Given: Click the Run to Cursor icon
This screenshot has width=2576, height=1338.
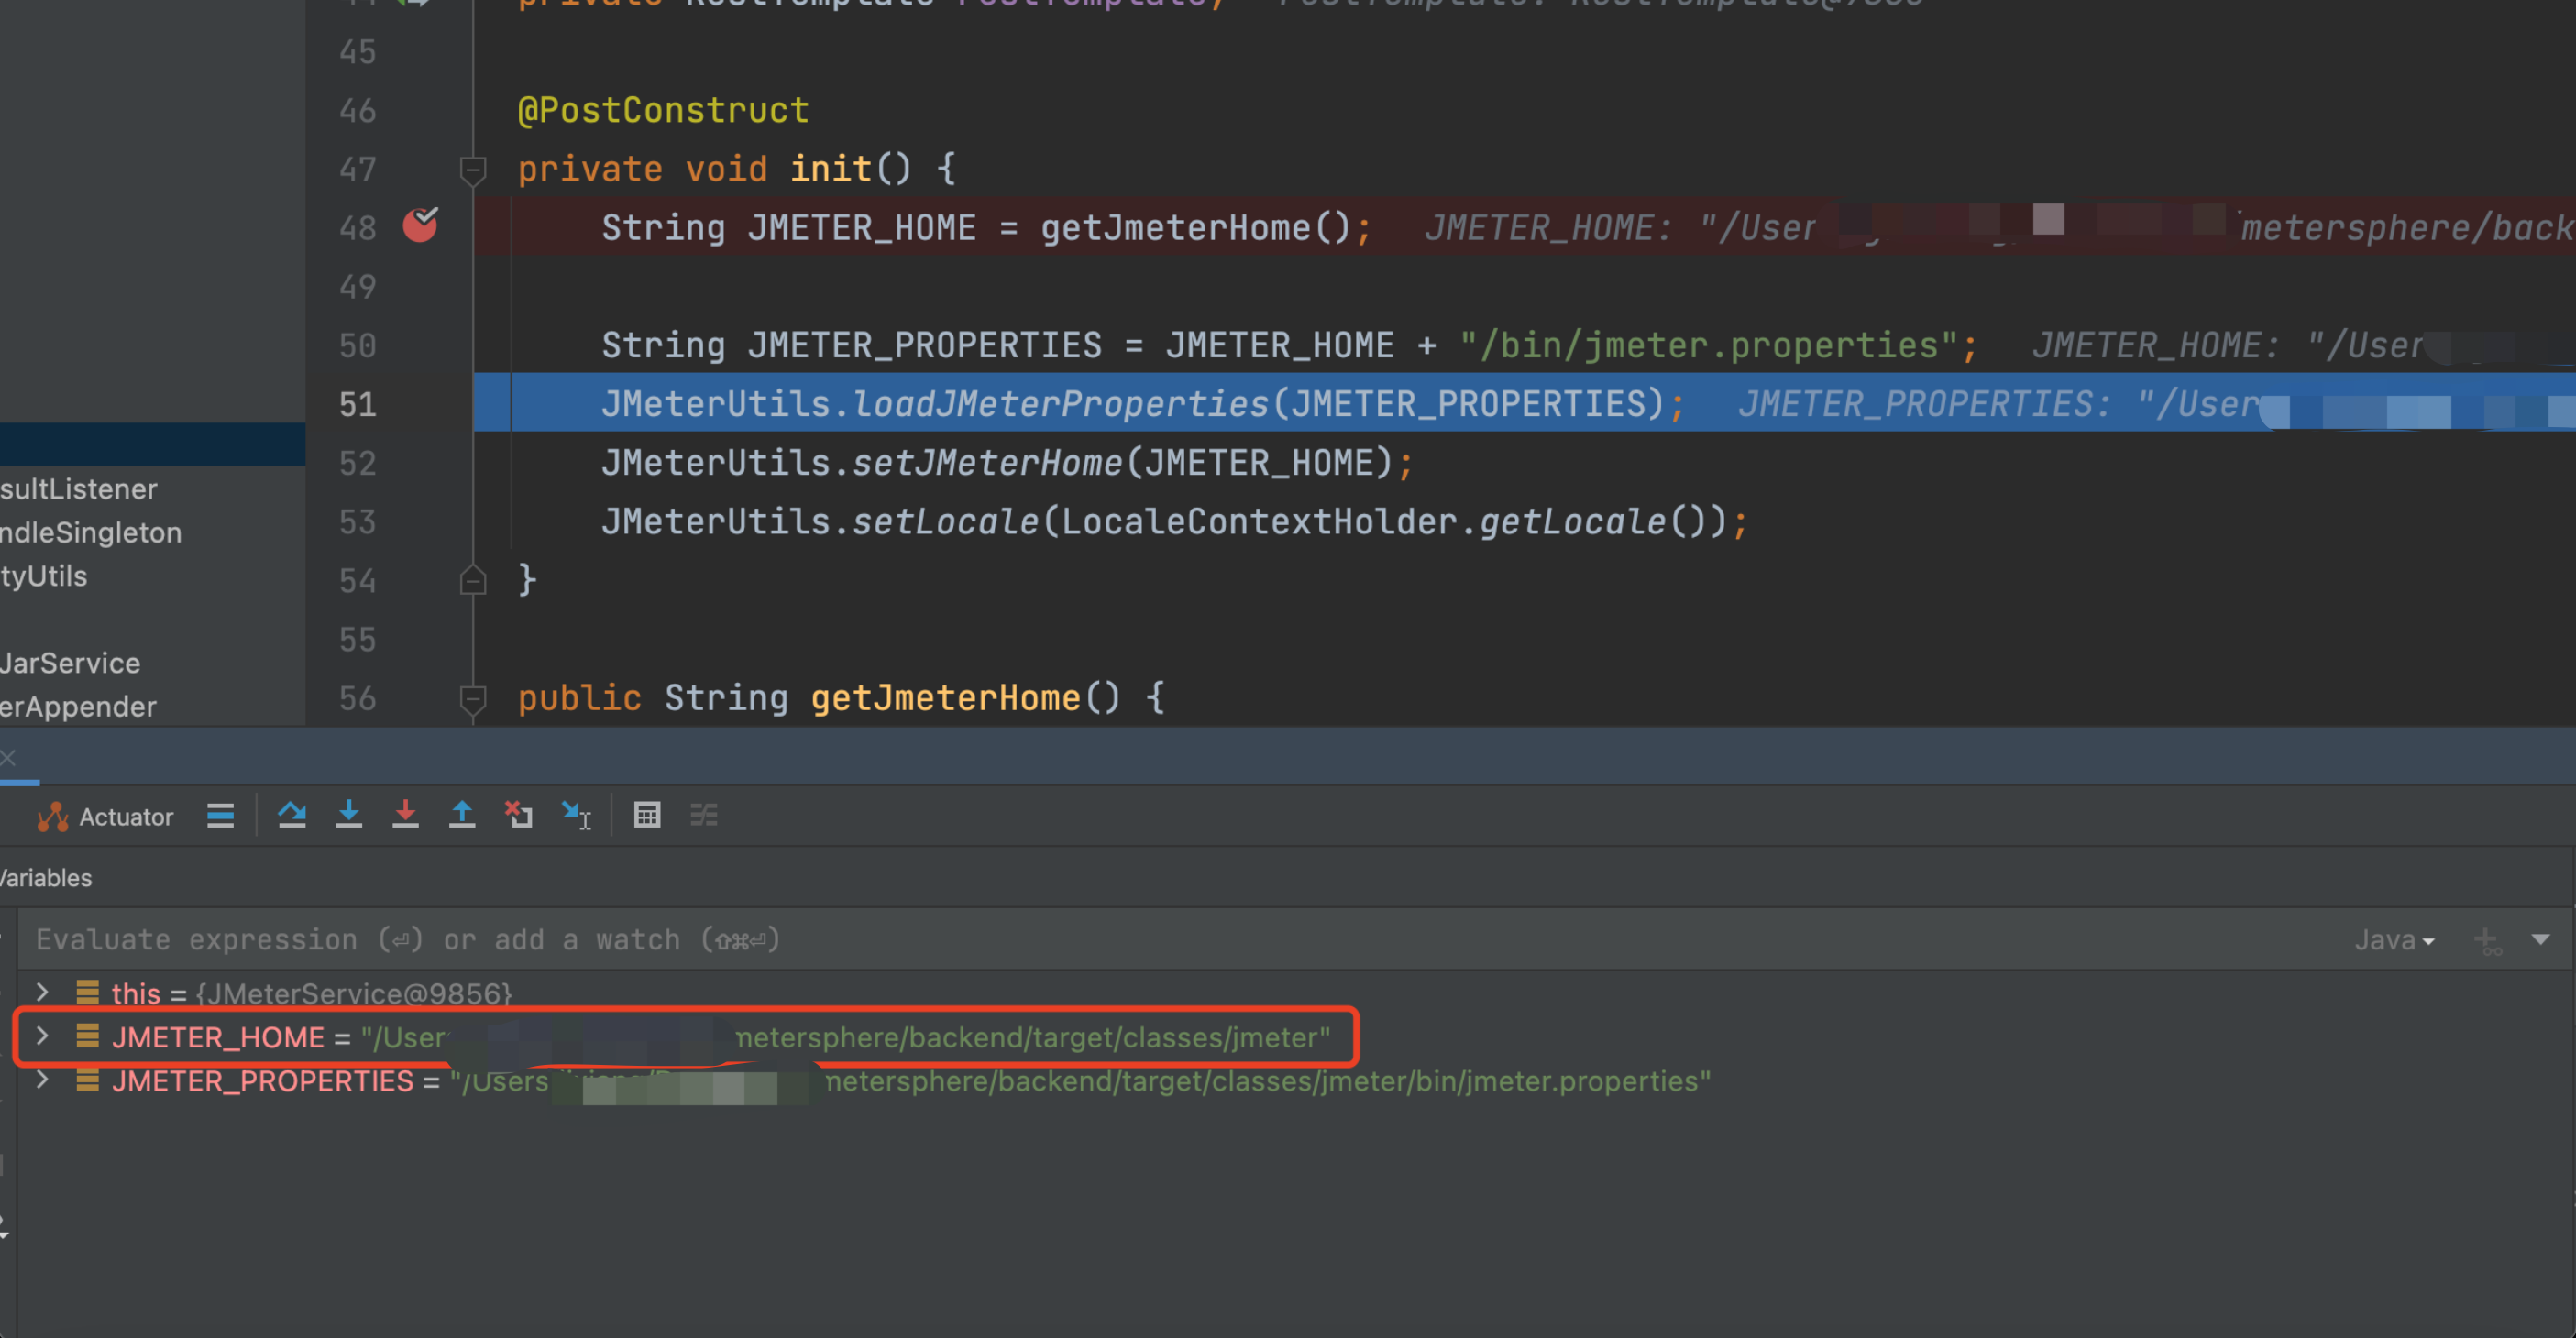Looking at the screenshot, I should 578,815.
